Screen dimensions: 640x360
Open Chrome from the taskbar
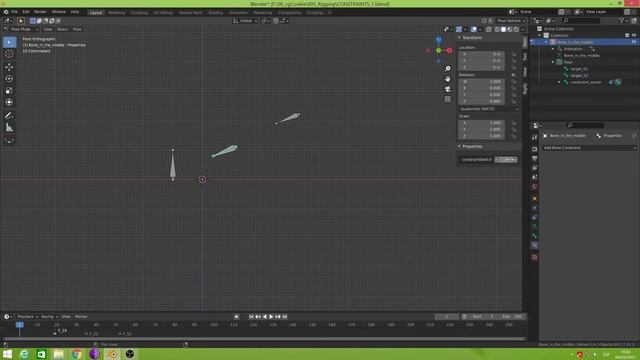point(77,354)
